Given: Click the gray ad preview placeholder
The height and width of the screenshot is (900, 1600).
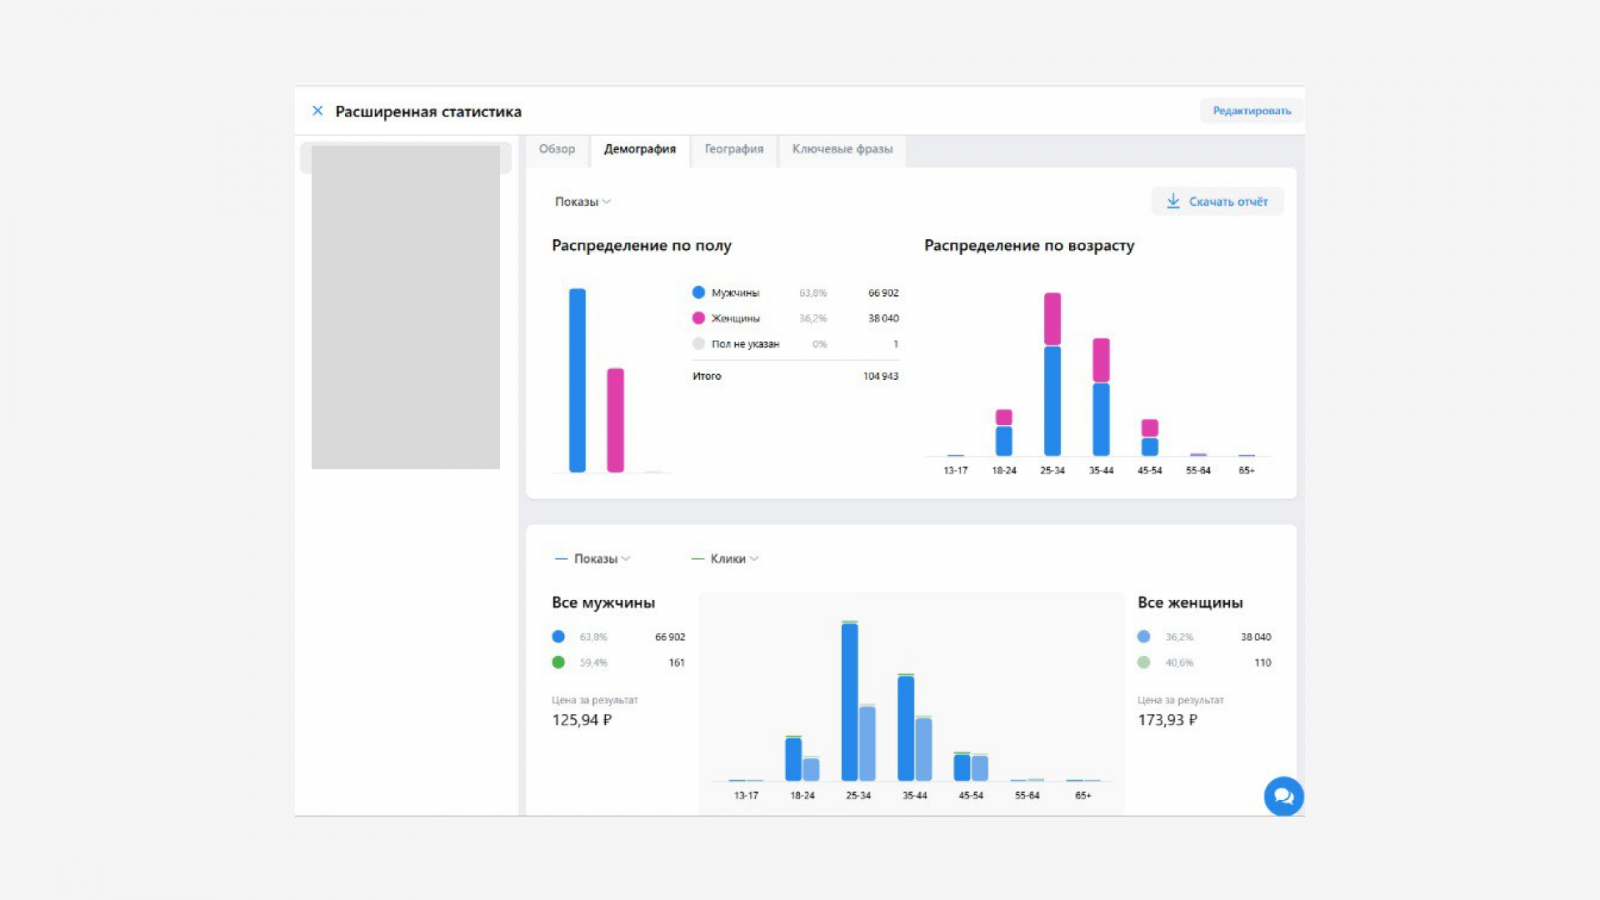Looking at the screenshot, I should coord(405,307).
